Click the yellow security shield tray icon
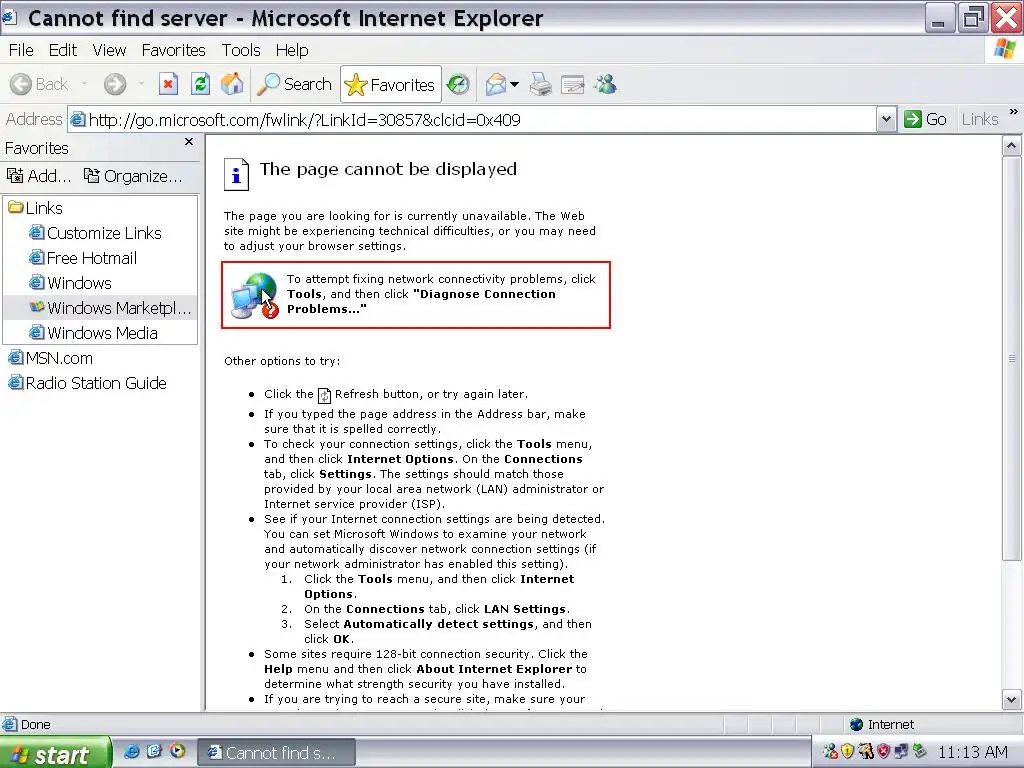Image resolution: width=1024 pixels, height=768 pixels. [848, 752]
